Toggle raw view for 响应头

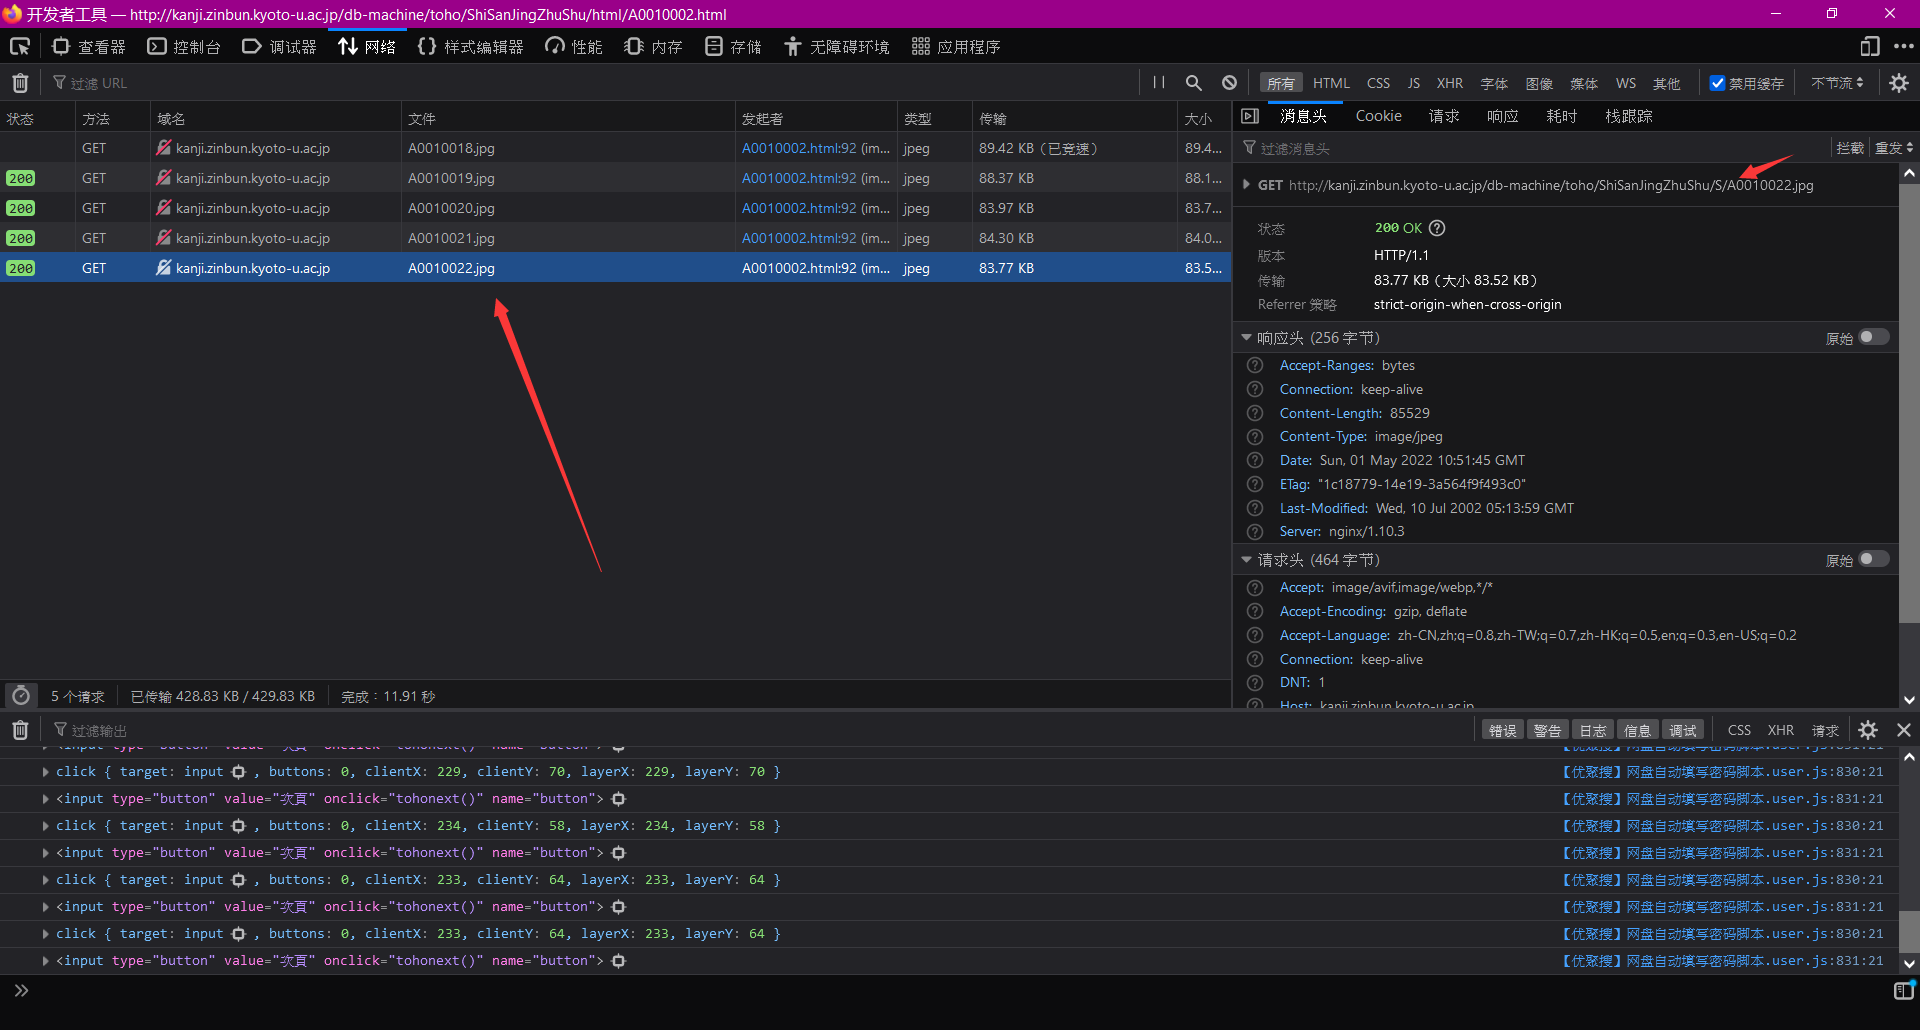(1873, 337)
